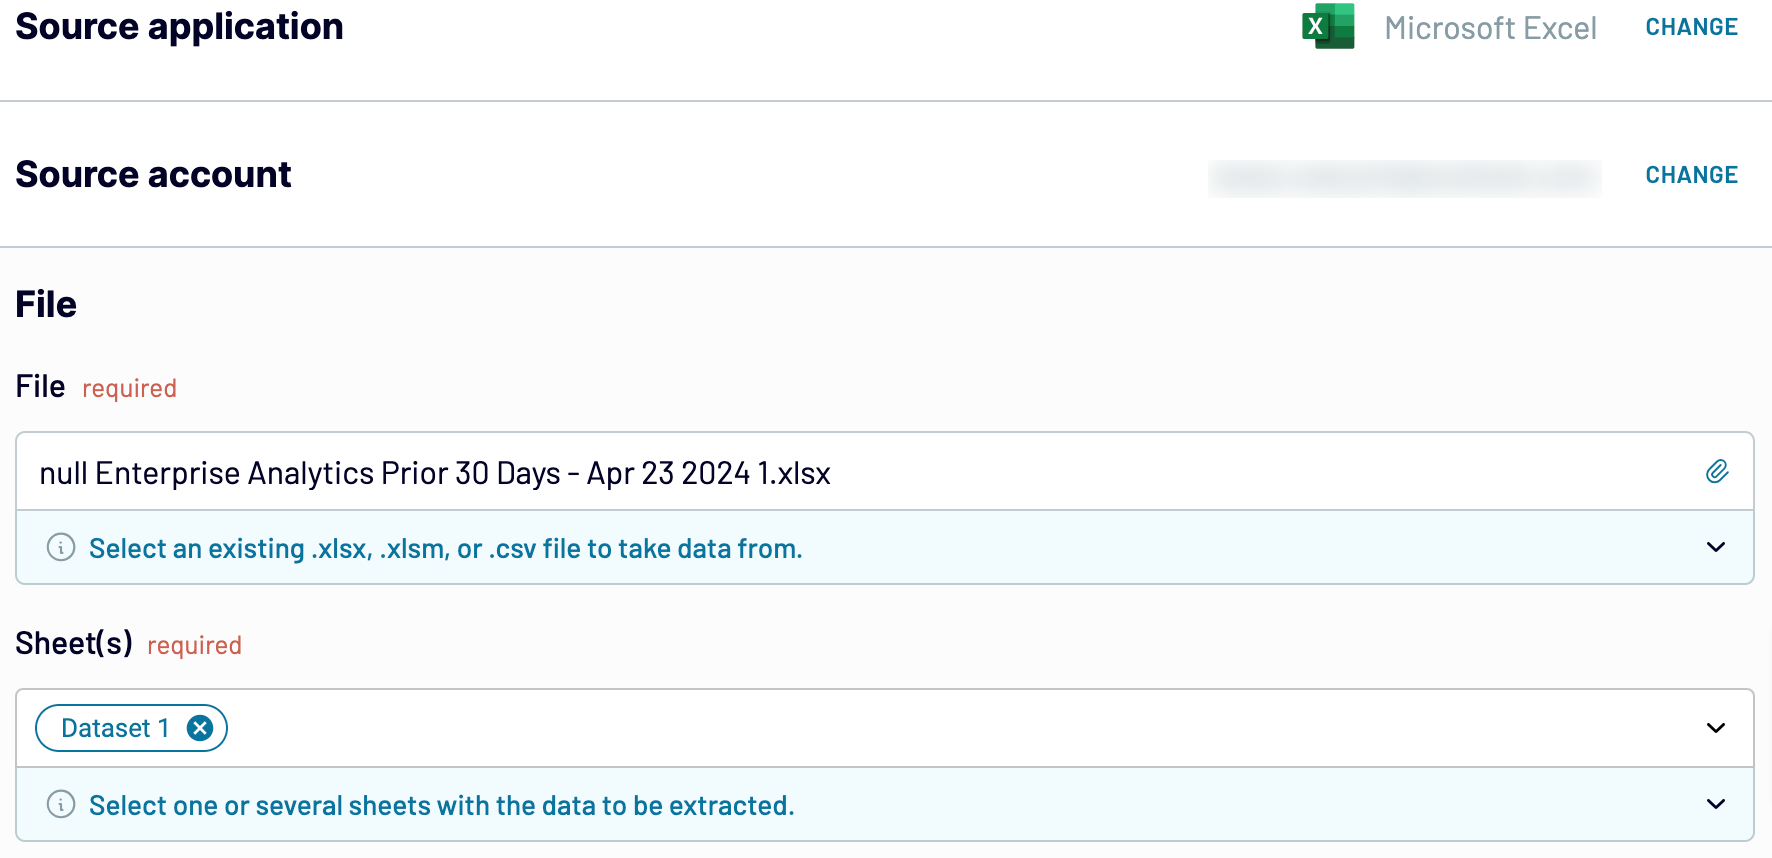Click the 'Select one or several sheets' hint
Screen dimensions: 1772x858
point(441,805)
